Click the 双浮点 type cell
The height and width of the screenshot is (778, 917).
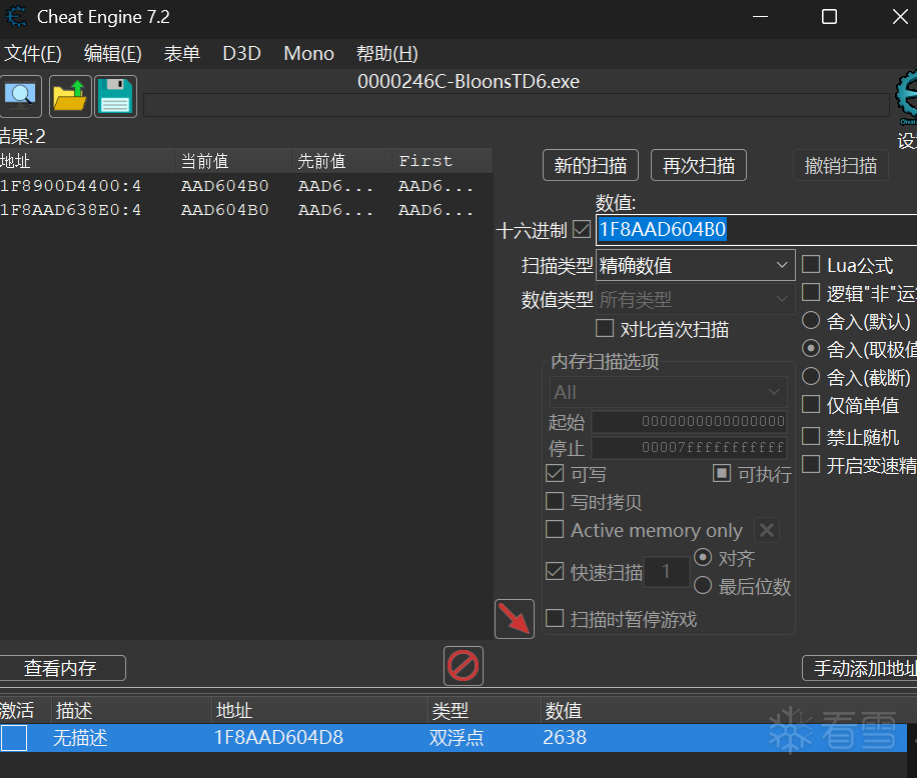click(x=456, y=738)
